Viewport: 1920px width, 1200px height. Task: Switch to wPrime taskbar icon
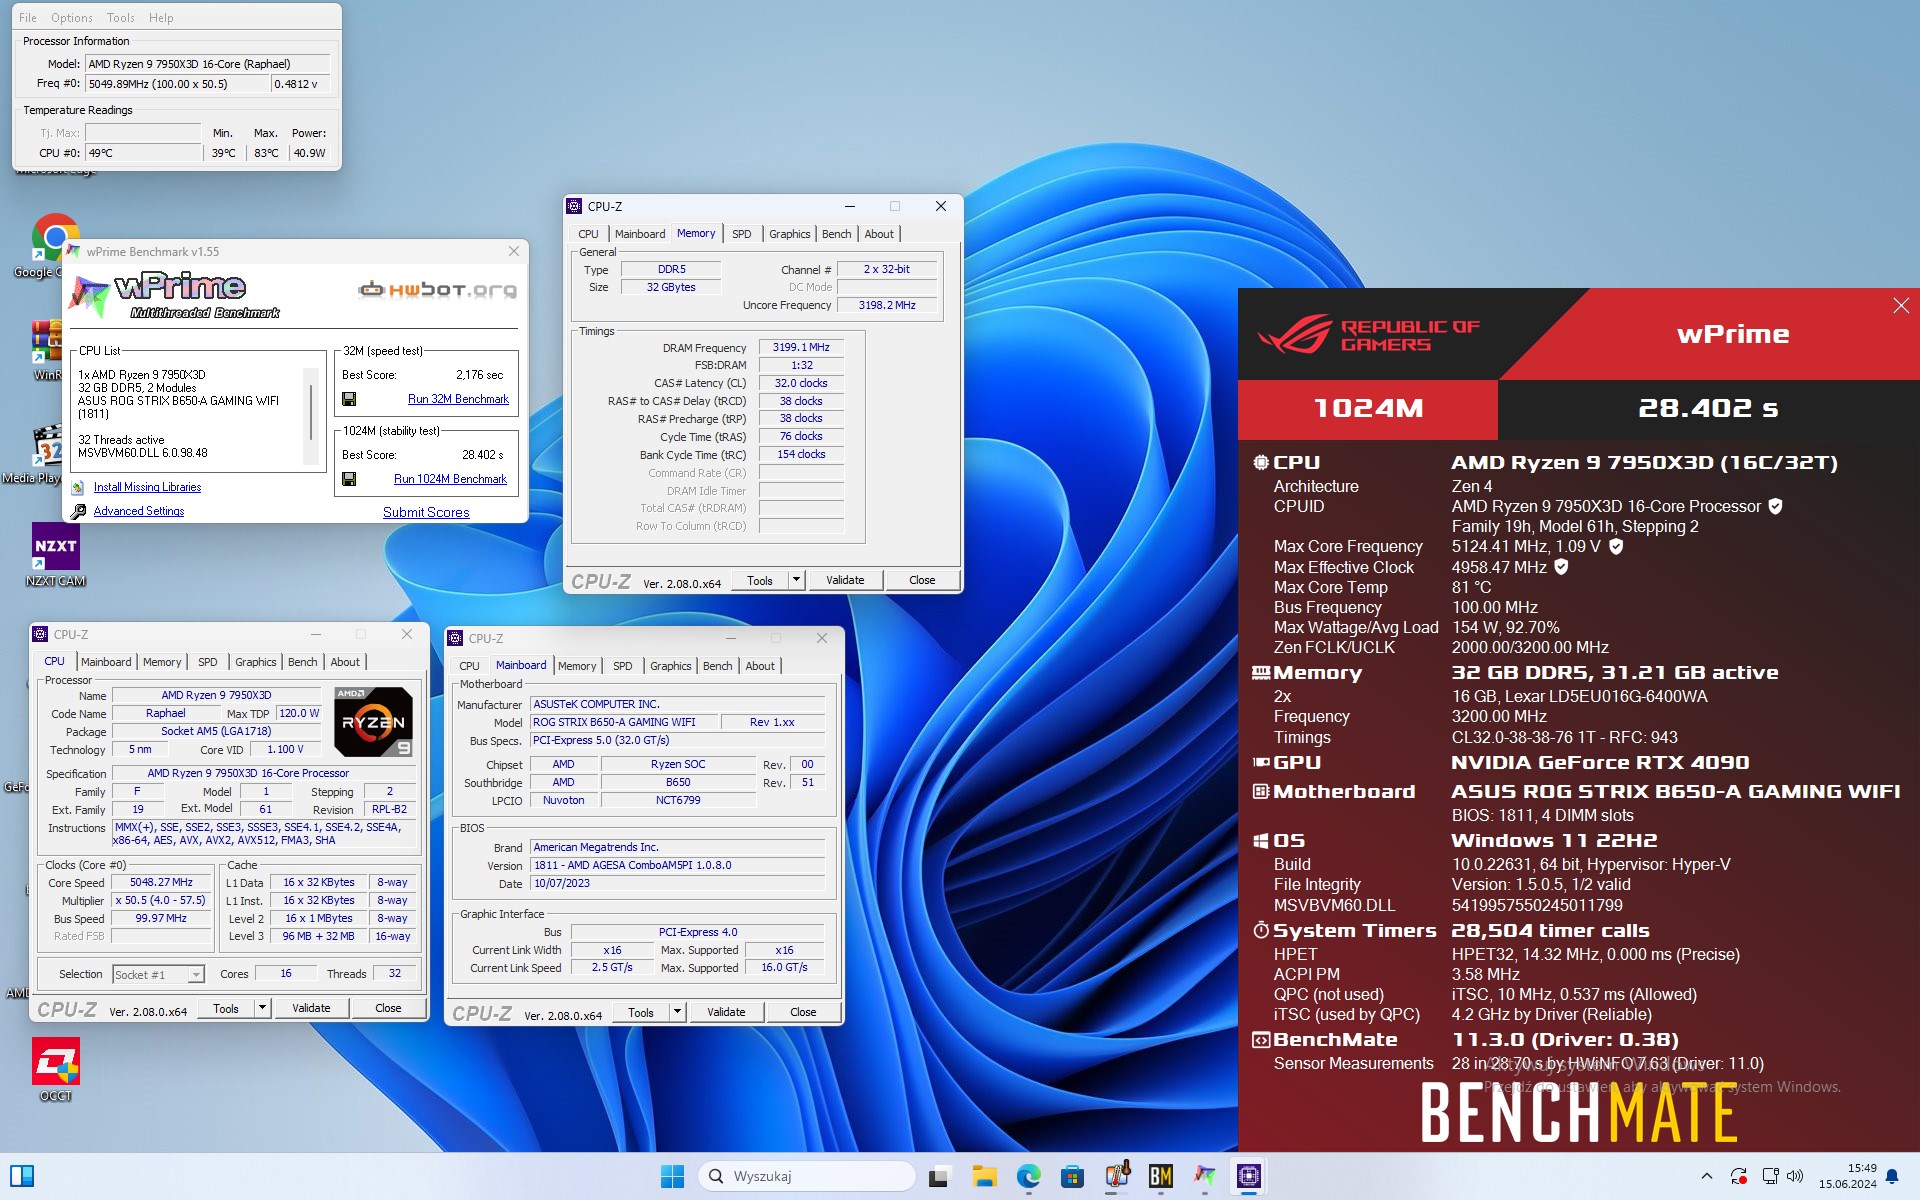(x=1205, y=1176)
